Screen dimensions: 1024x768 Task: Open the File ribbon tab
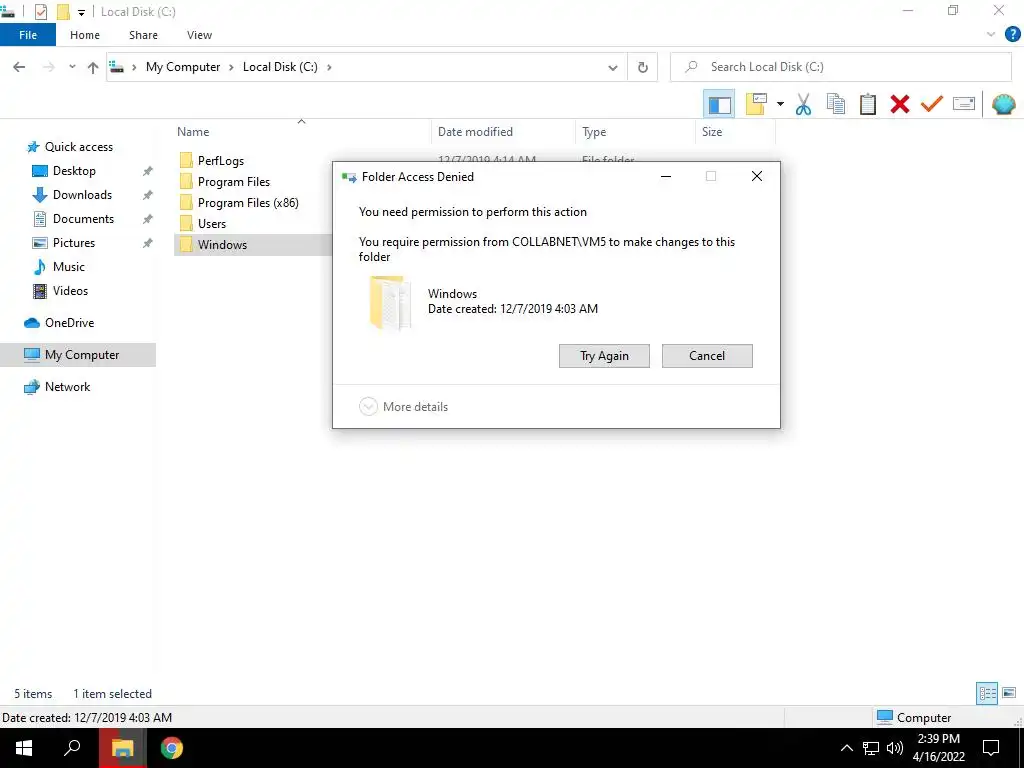[28, 35]
